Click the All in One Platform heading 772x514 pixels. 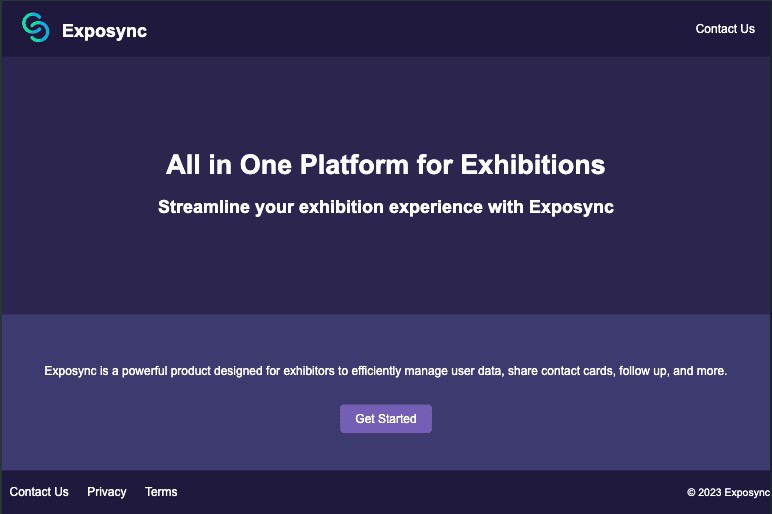pyautogui.click(x=386, y=164)
